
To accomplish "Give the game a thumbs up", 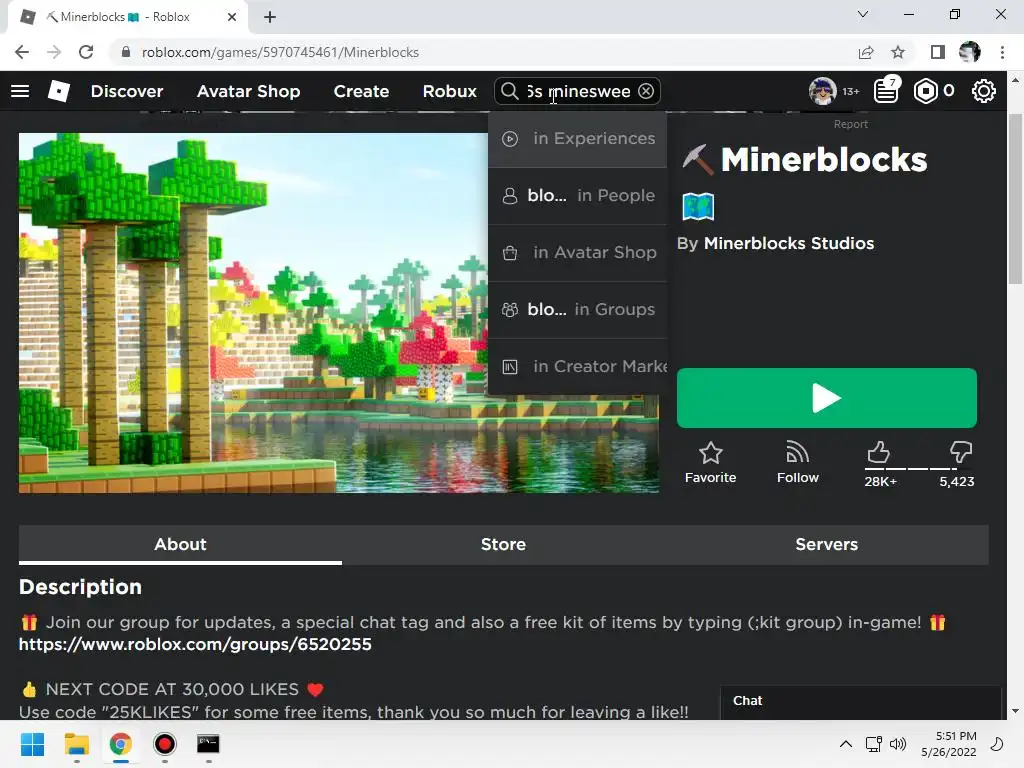I will click(x=879, y=452).
